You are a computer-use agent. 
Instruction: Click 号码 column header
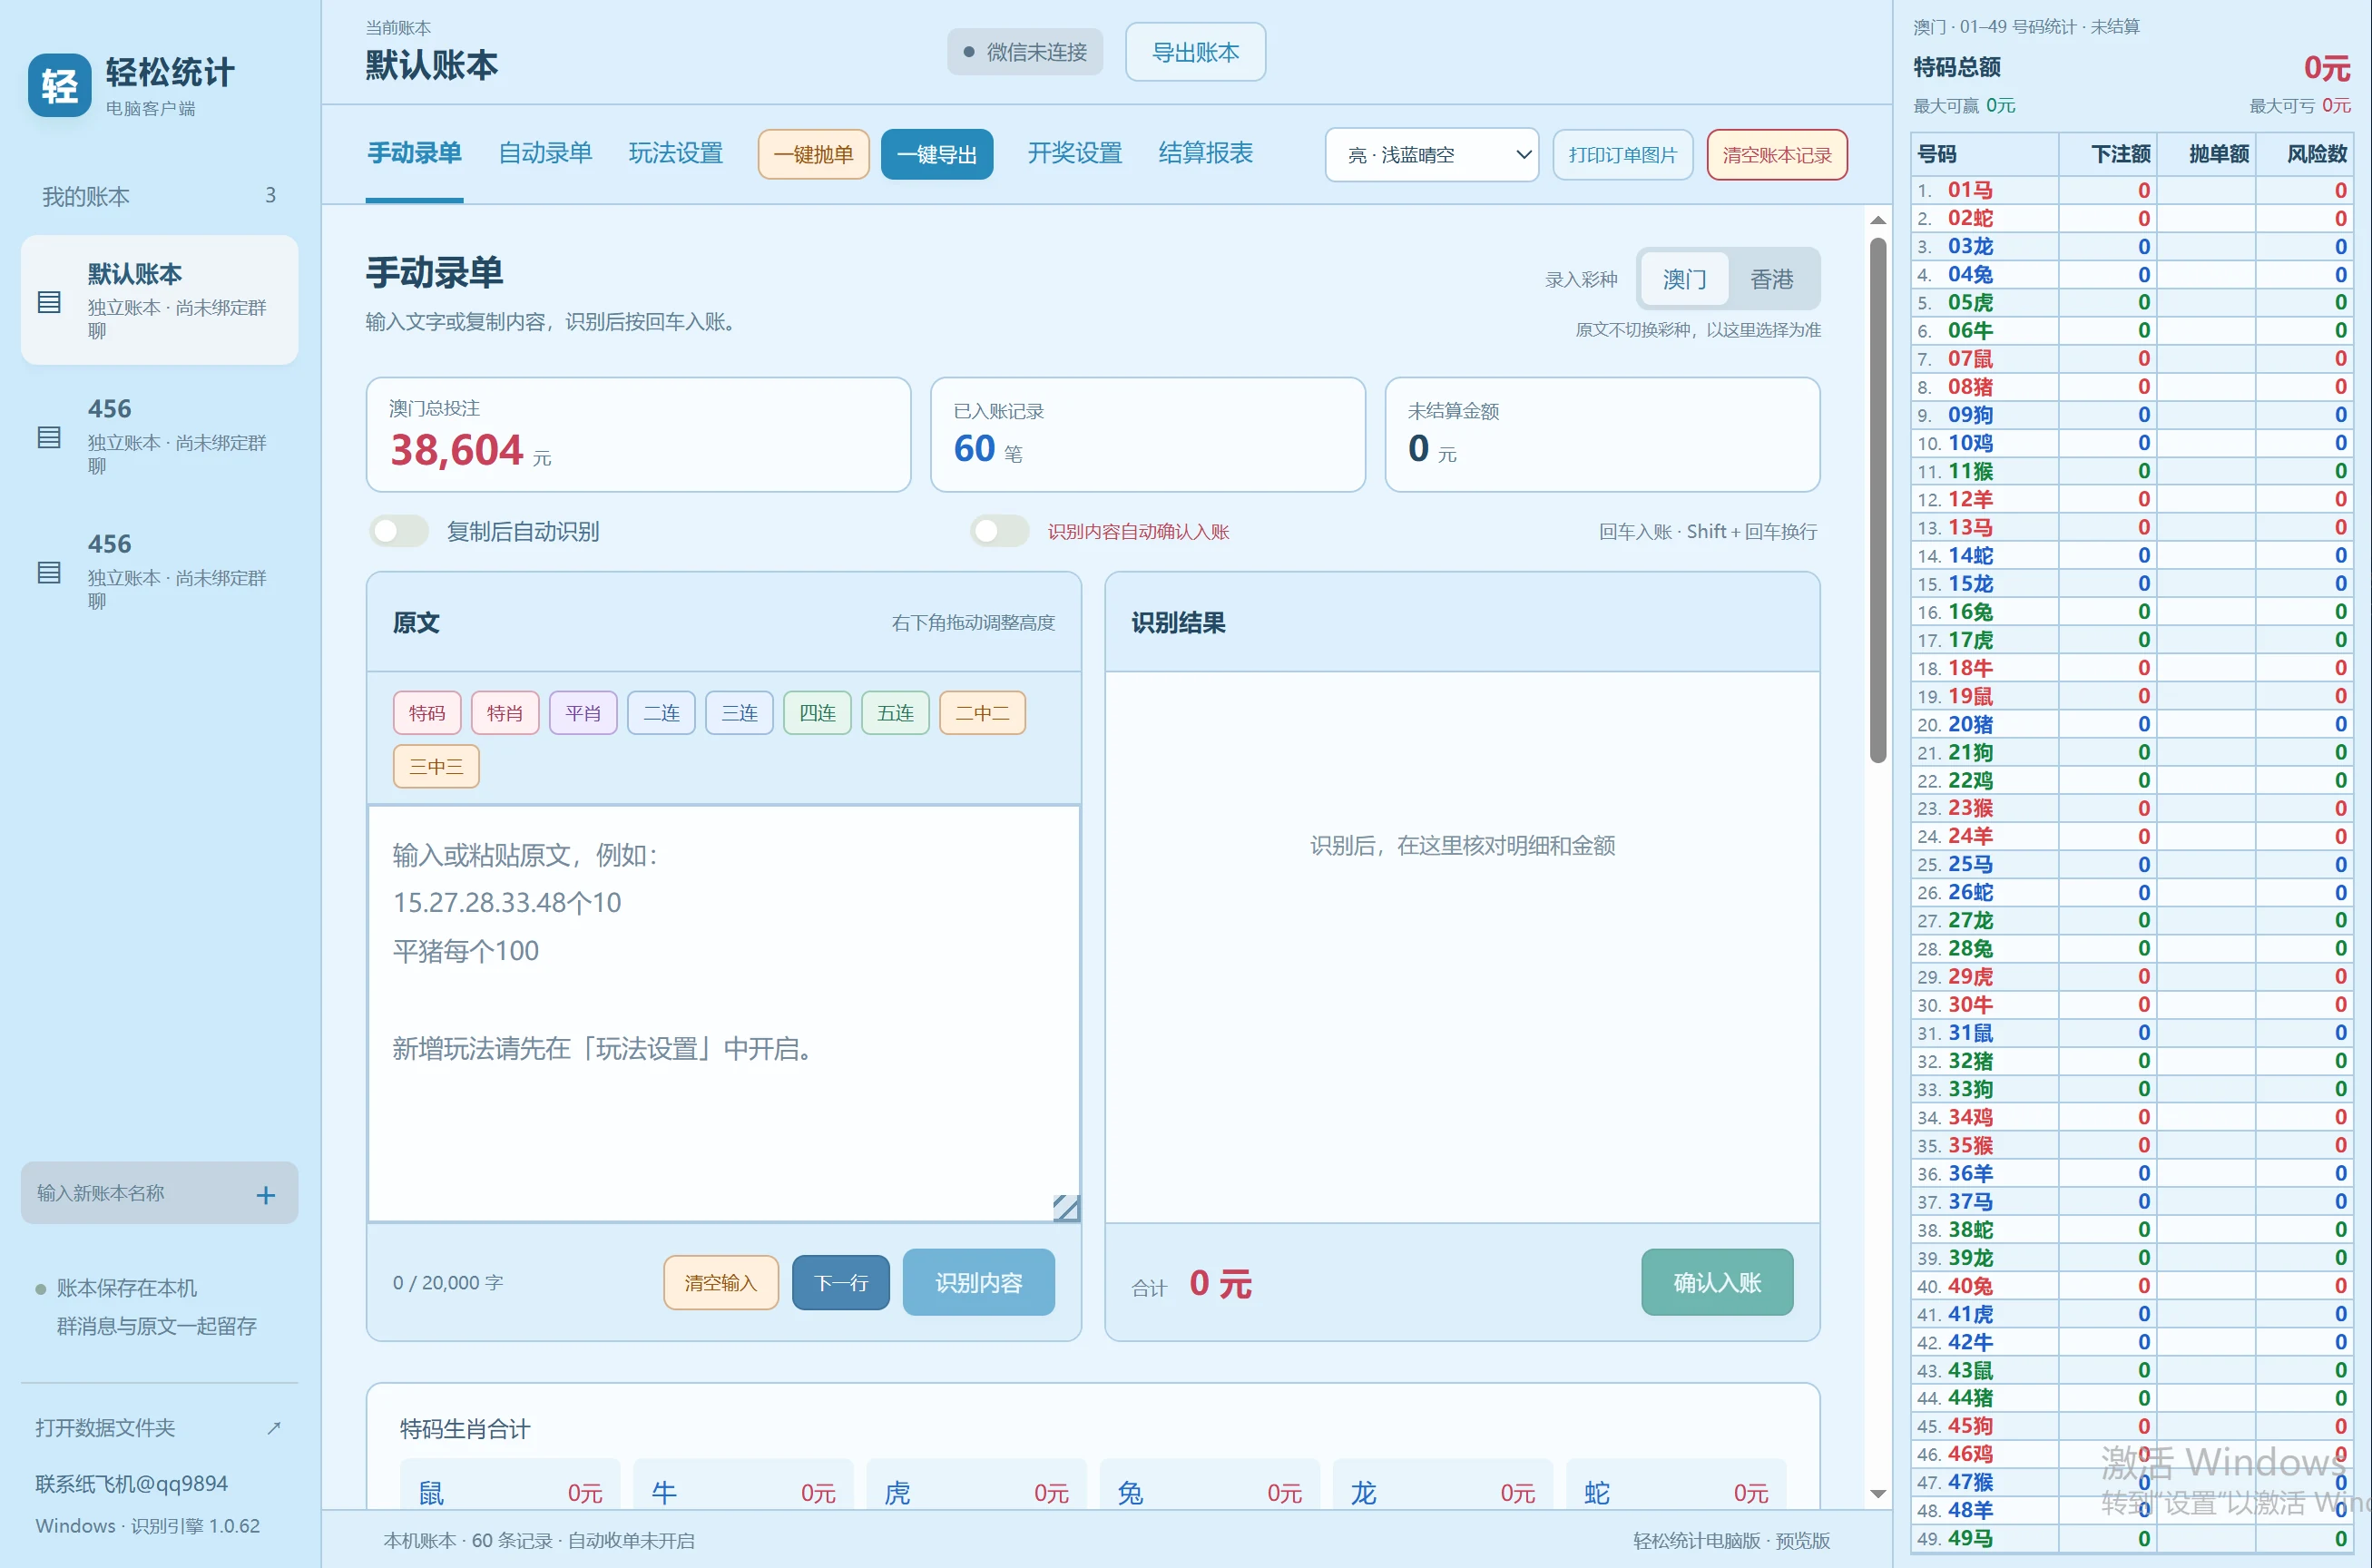tap(1984, 154)
